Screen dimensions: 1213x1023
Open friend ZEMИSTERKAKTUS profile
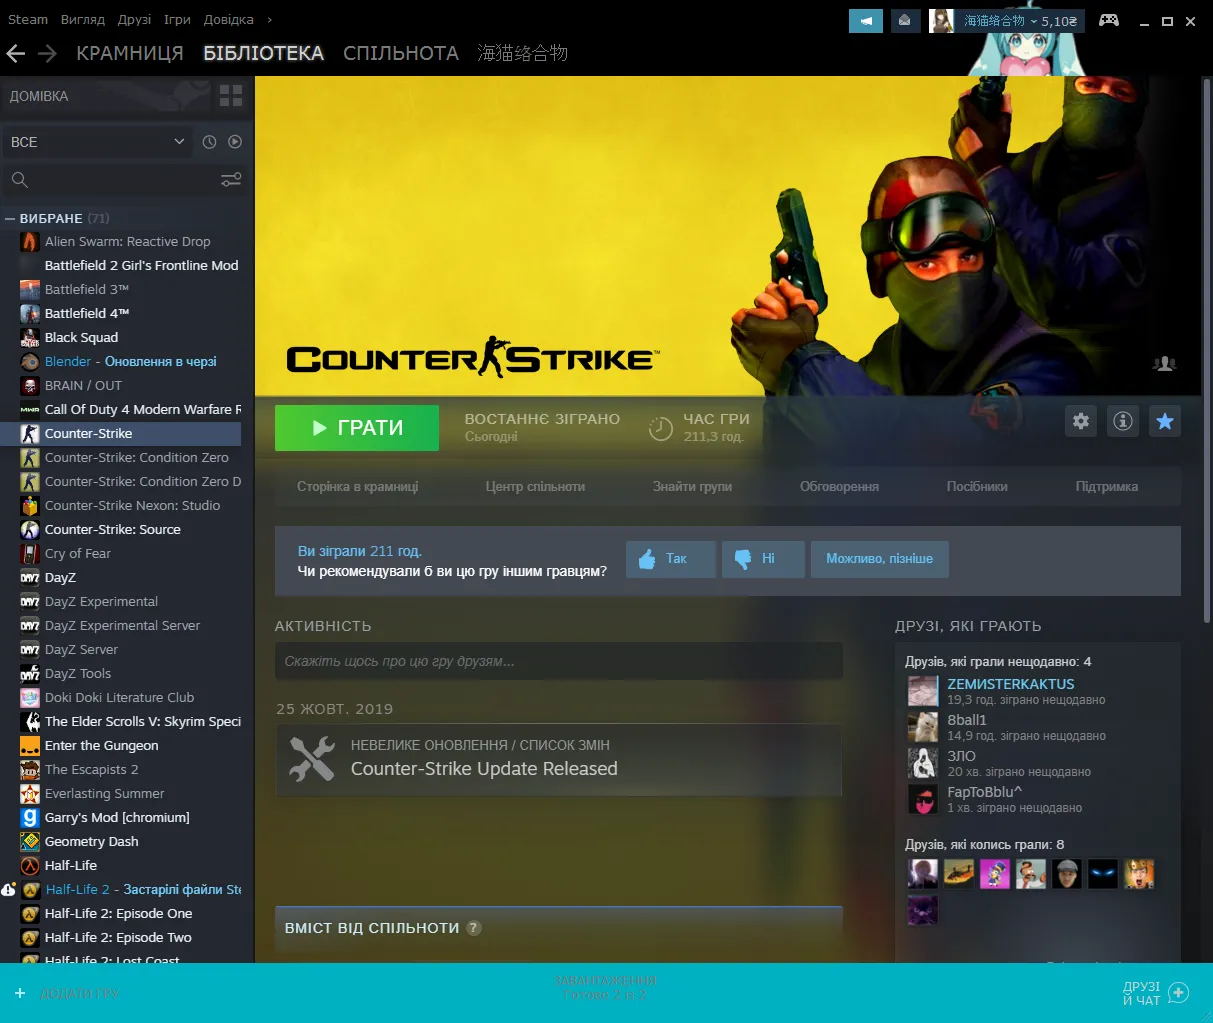click(1011, 684)
